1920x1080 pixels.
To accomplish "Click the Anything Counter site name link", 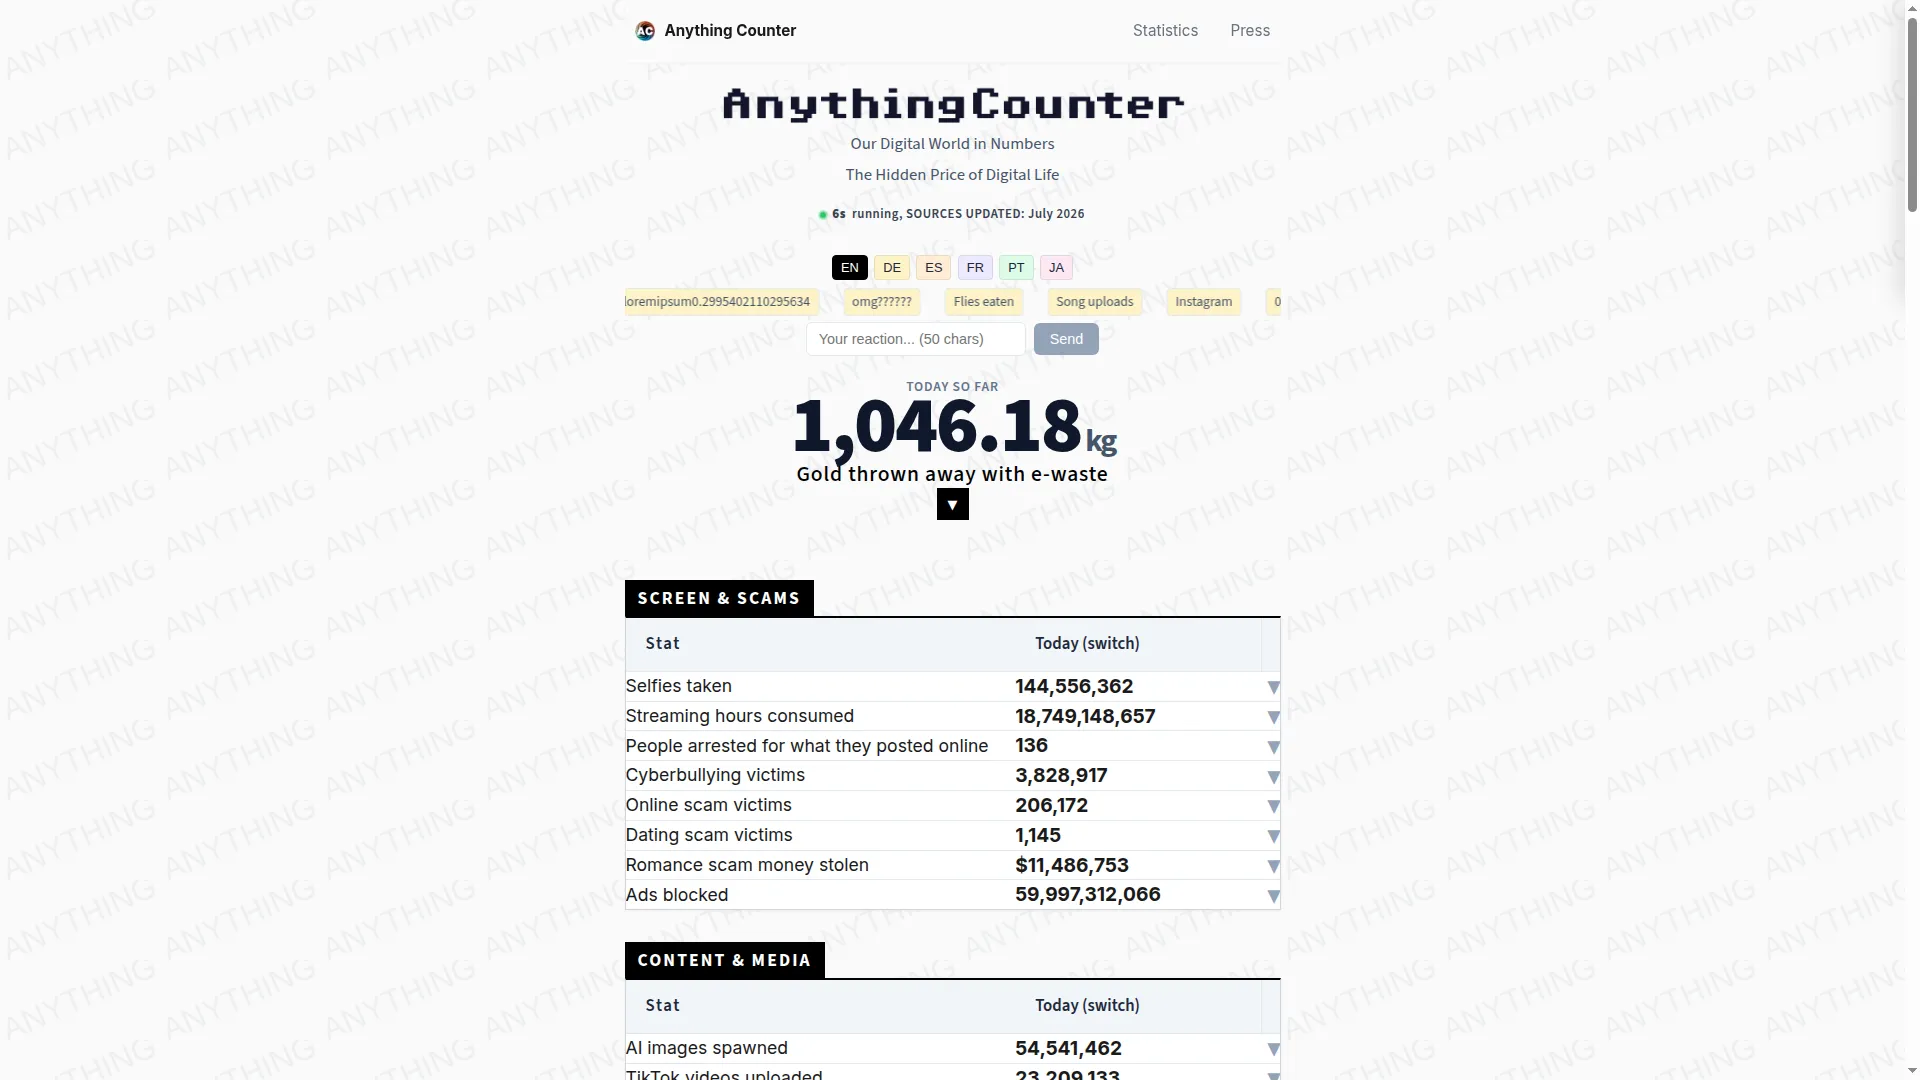I will 730,31.
